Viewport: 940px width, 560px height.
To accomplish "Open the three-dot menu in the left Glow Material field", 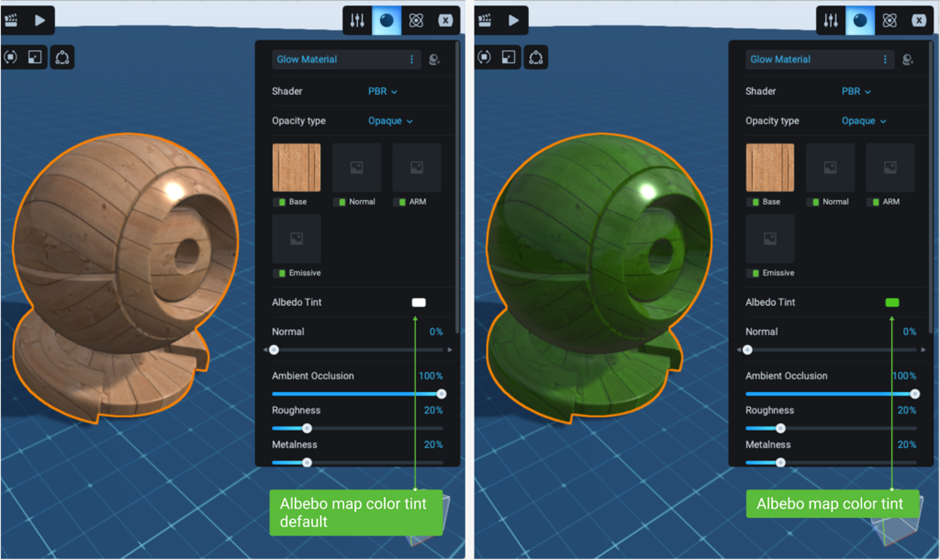I will (x=411, y=60).
